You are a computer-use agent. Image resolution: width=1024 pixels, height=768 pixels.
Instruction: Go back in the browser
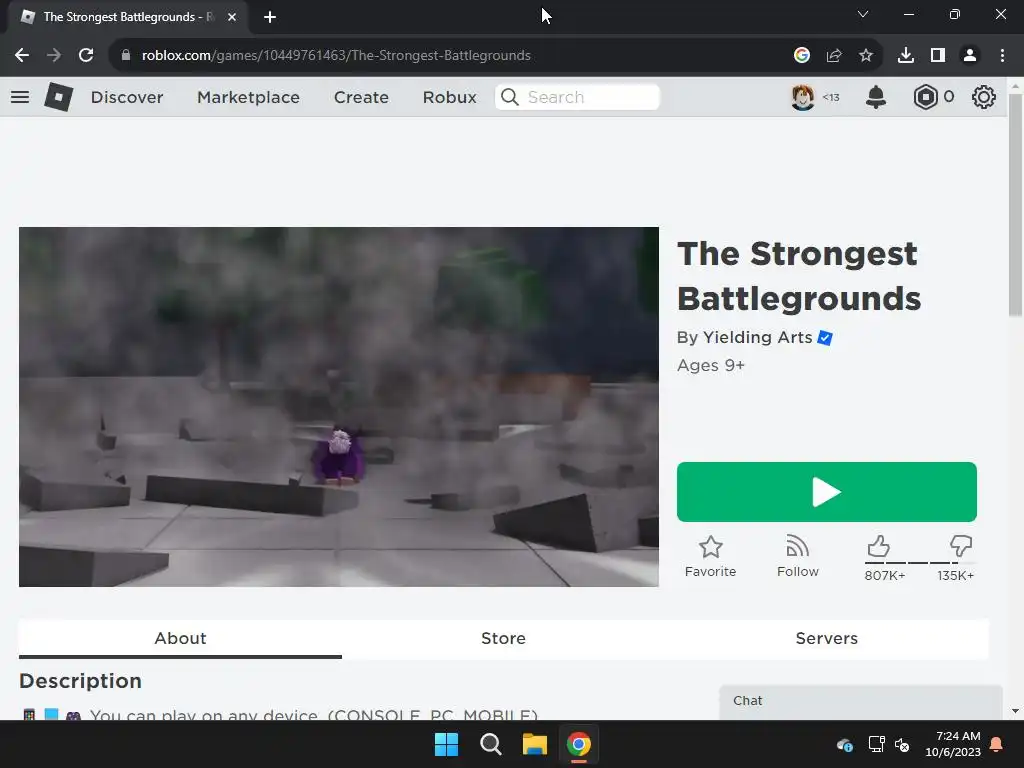point(22,56)
